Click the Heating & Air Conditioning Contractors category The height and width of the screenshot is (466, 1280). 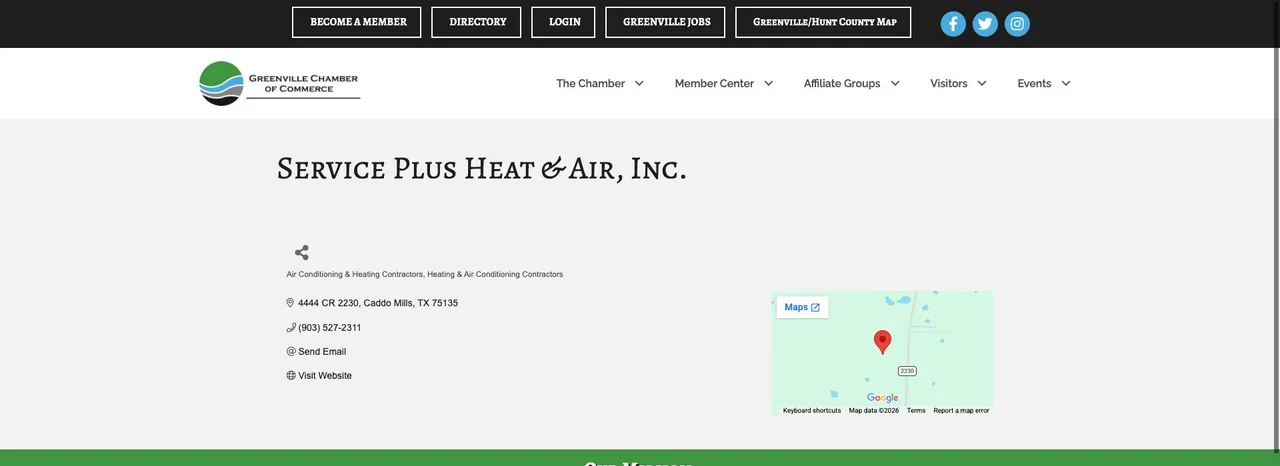(x=495, y=274)
